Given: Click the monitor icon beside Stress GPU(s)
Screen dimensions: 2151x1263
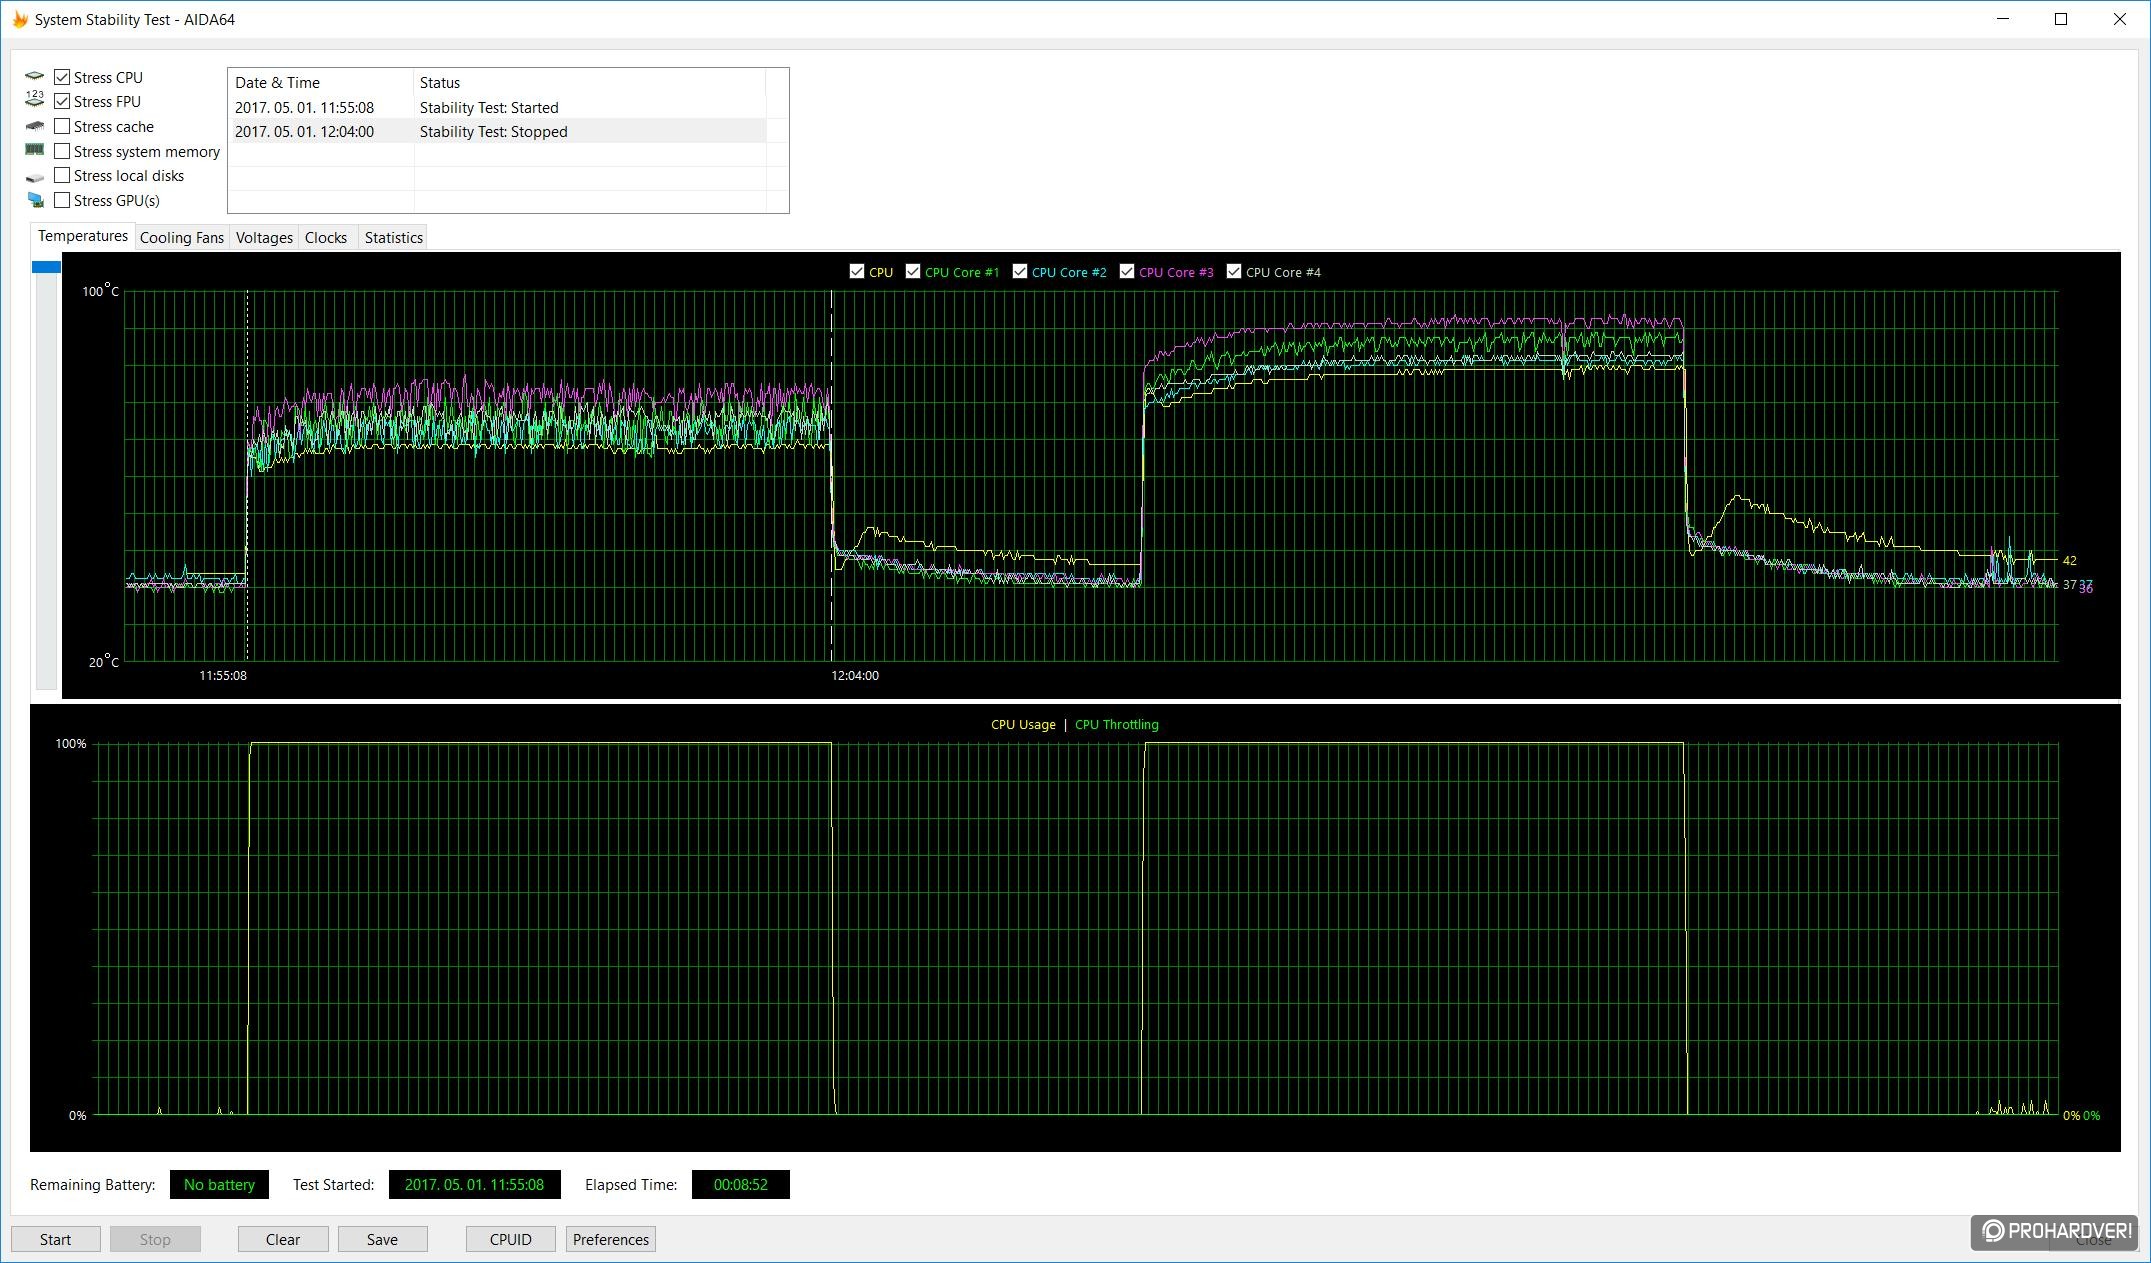Looking at the screenshot, I should point(36,200).
